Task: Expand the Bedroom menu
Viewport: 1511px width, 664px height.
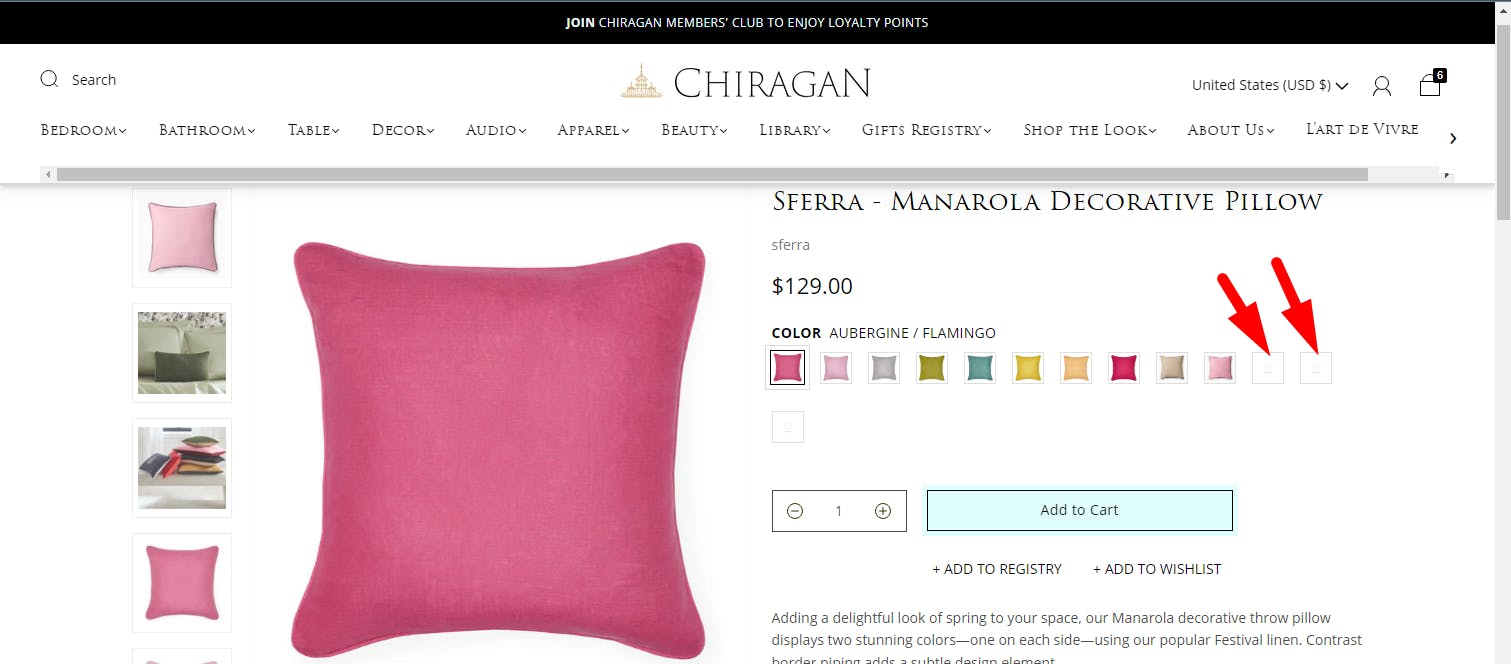Action: tap(83, 130)
